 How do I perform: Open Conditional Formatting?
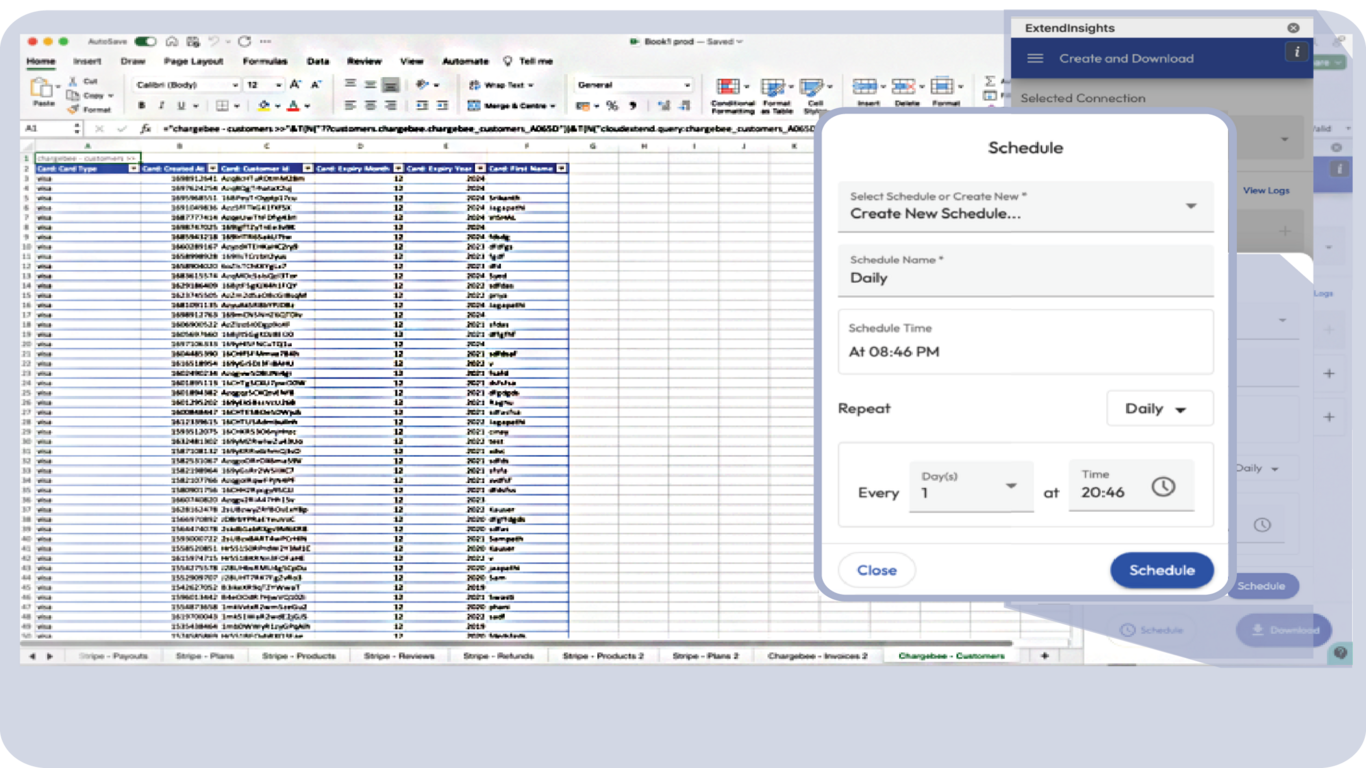pyautogui.click(x=731, y=95)
